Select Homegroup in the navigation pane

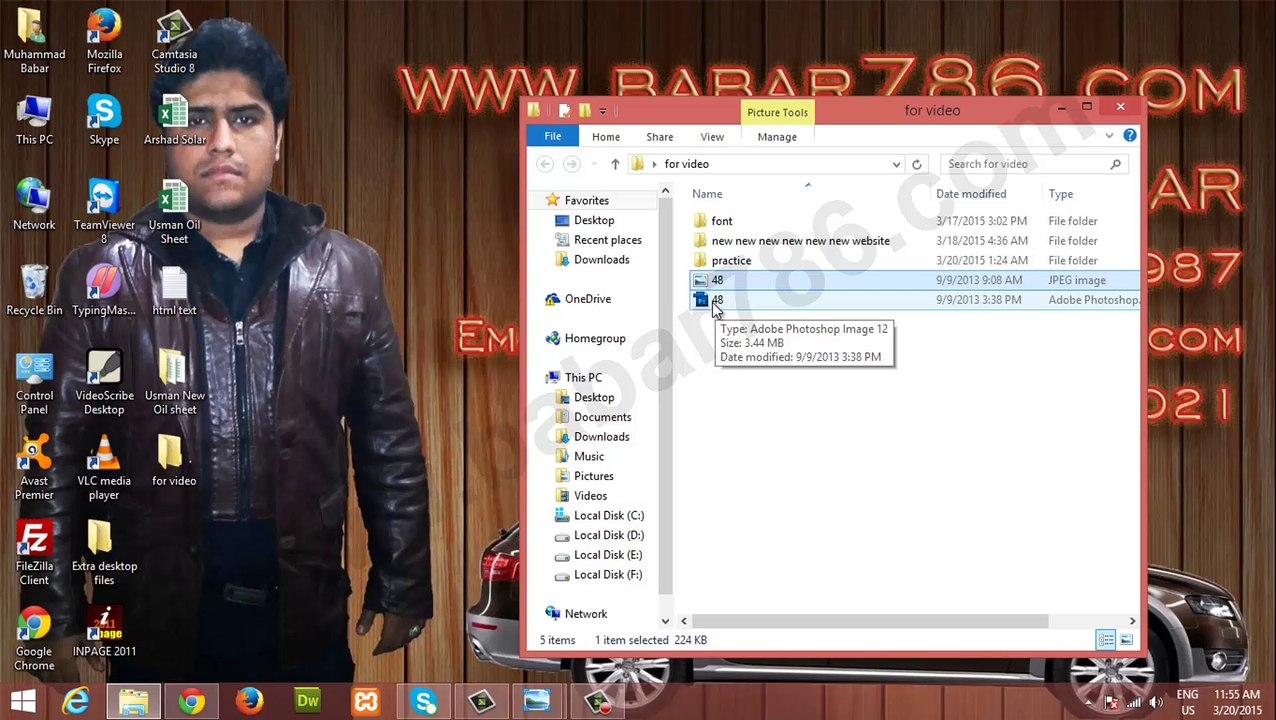point(594,338)
